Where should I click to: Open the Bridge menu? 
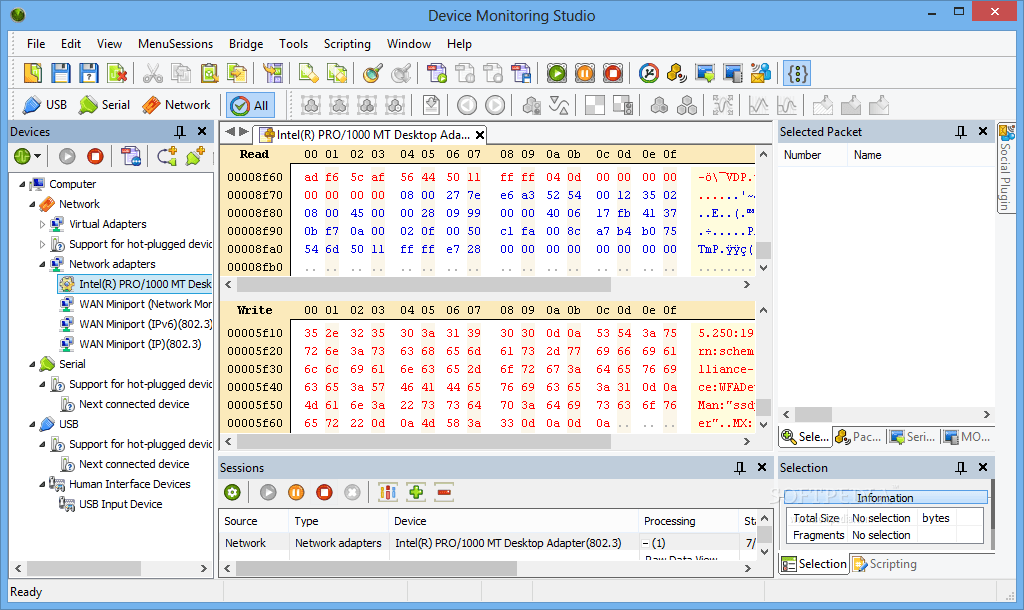(x=246, y=44)
